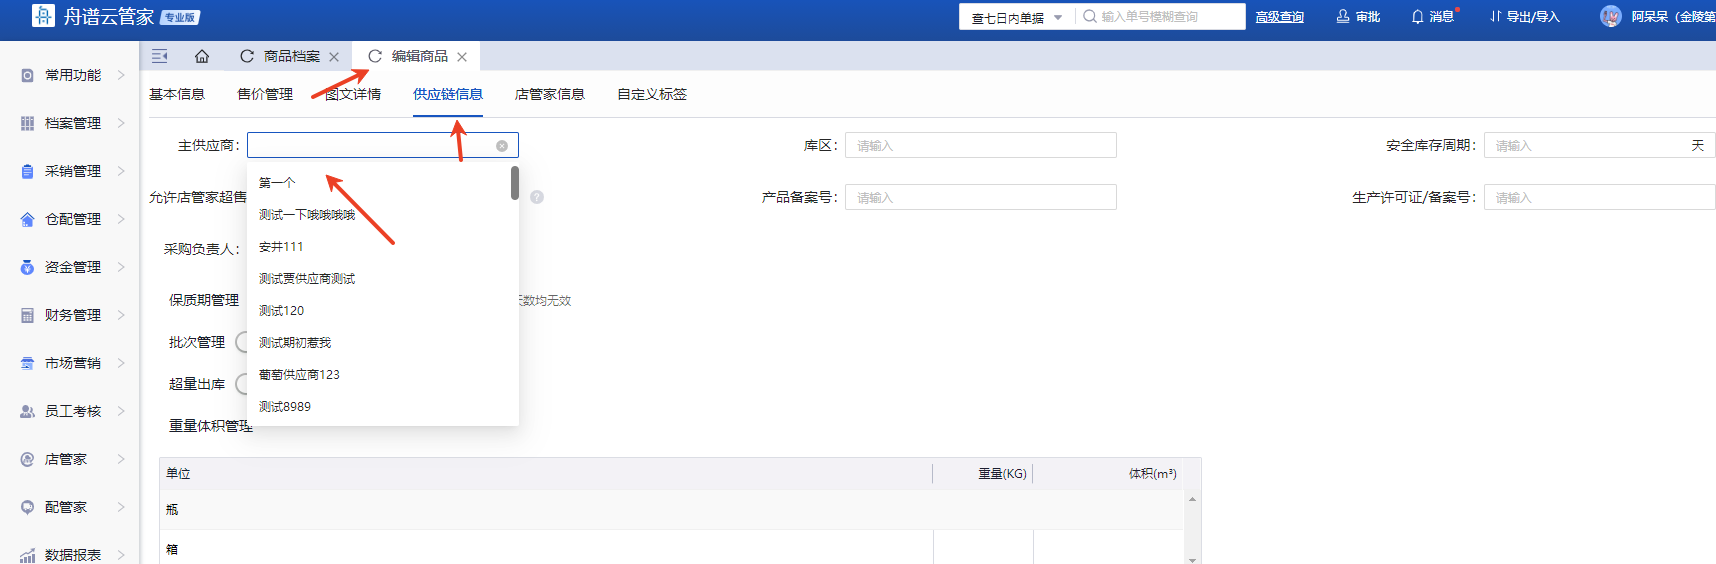Click the refresh icon on the 编辑商品 tab
This screenshot has height=564, width=1716.
pyautogui.click(x=375, y=56)
